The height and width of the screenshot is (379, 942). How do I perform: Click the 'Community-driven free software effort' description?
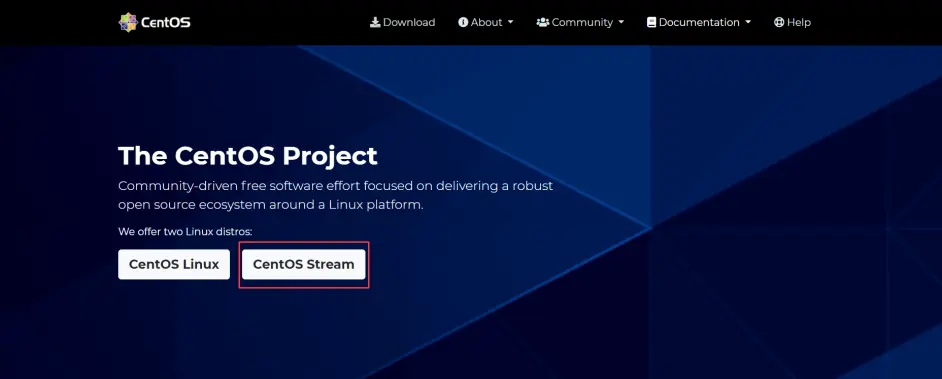(x=335, y=195)
